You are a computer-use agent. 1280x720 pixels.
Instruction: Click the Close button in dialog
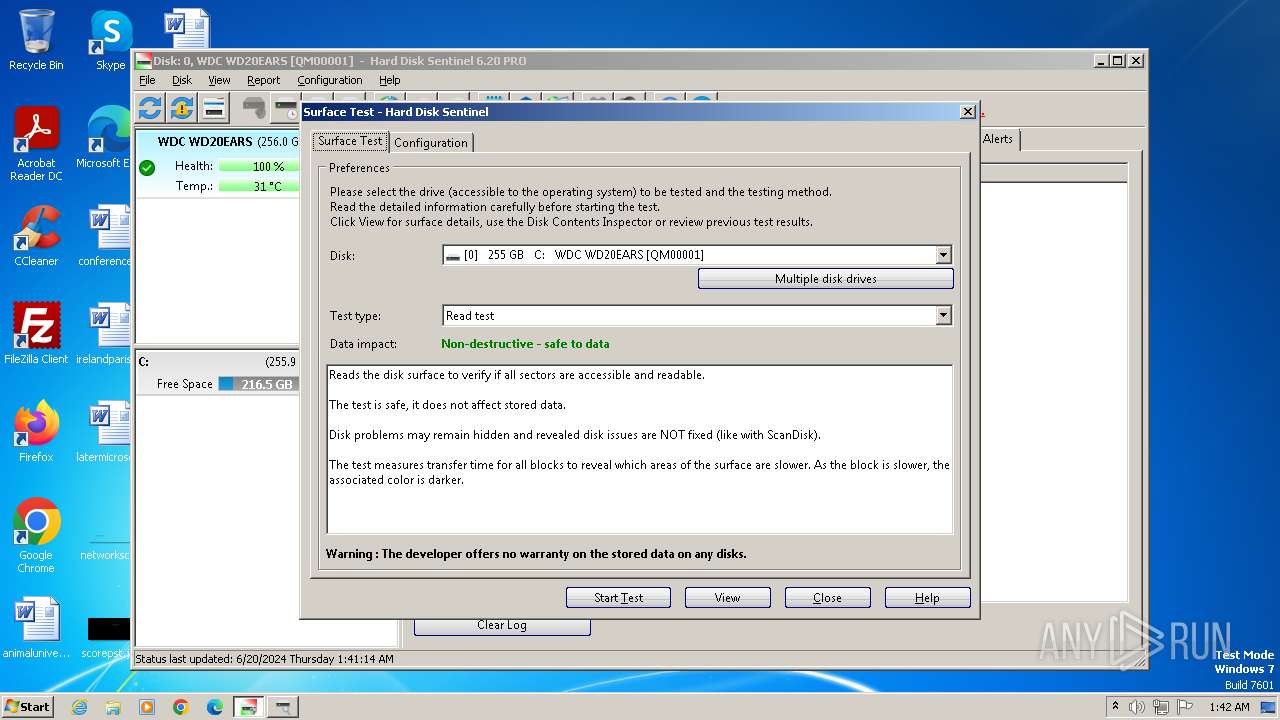point(827,598)
